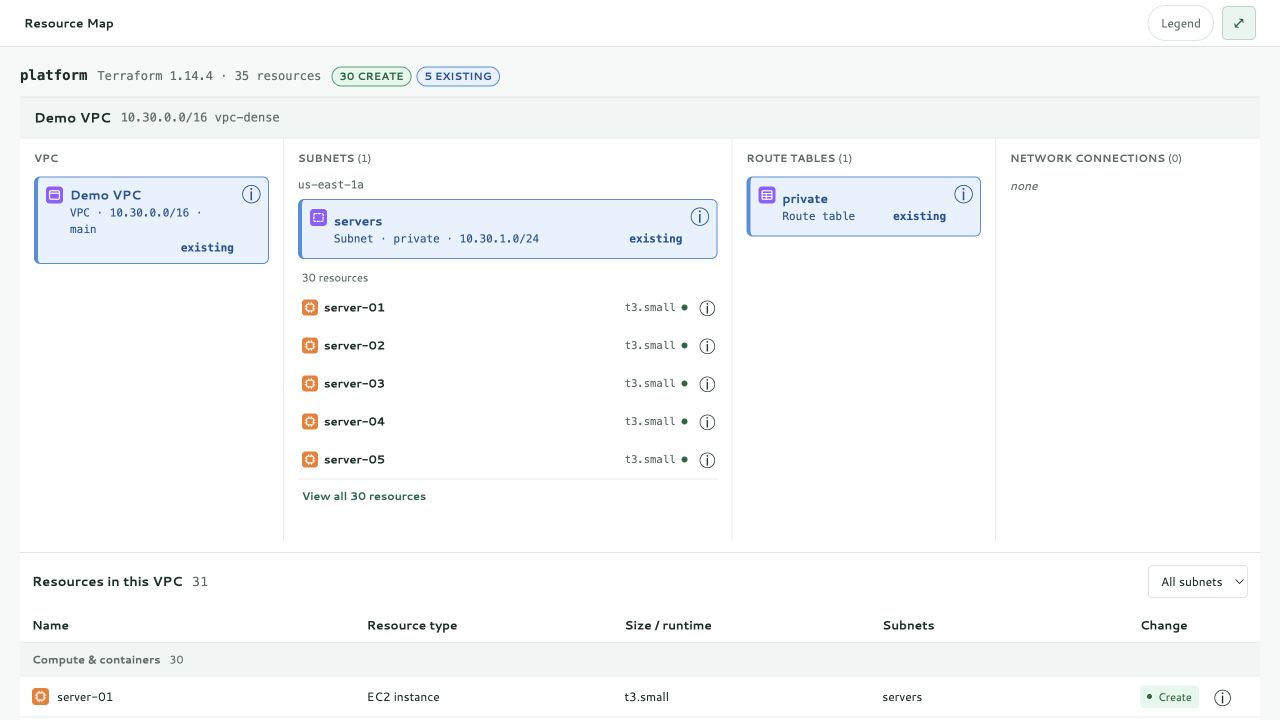Show info for server-05 in subnet list
Screen dimensions: 1280x720
707,460
